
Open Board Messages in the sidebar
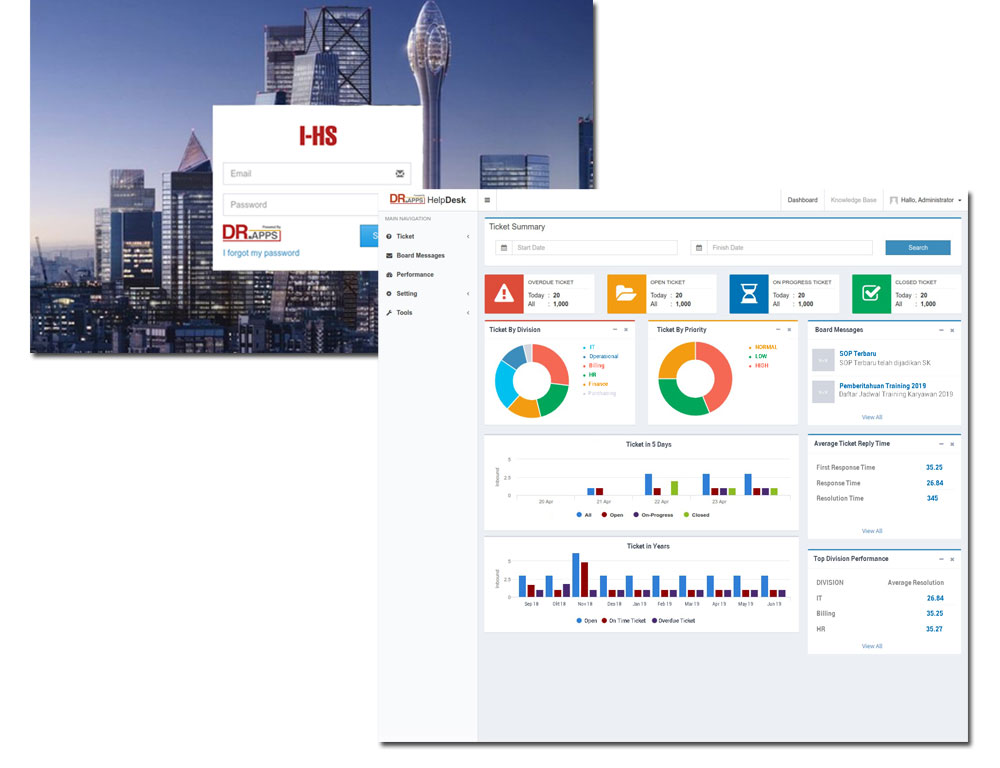pyautogui.click(x=420, y=256)
